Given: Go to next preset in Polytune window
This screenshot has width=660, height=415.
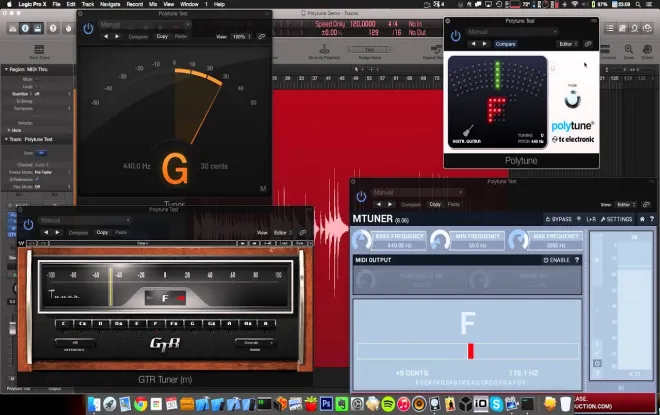Looking at the screenshot, I should click(x=484, y=44).
